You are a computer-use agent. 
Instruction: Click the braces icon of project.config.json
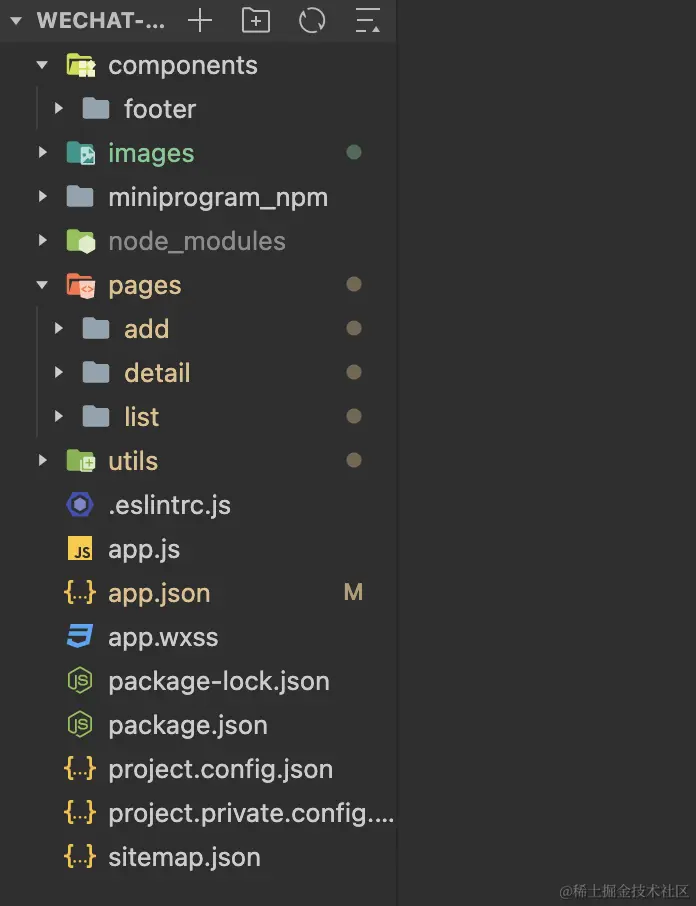tap(80, 769)
